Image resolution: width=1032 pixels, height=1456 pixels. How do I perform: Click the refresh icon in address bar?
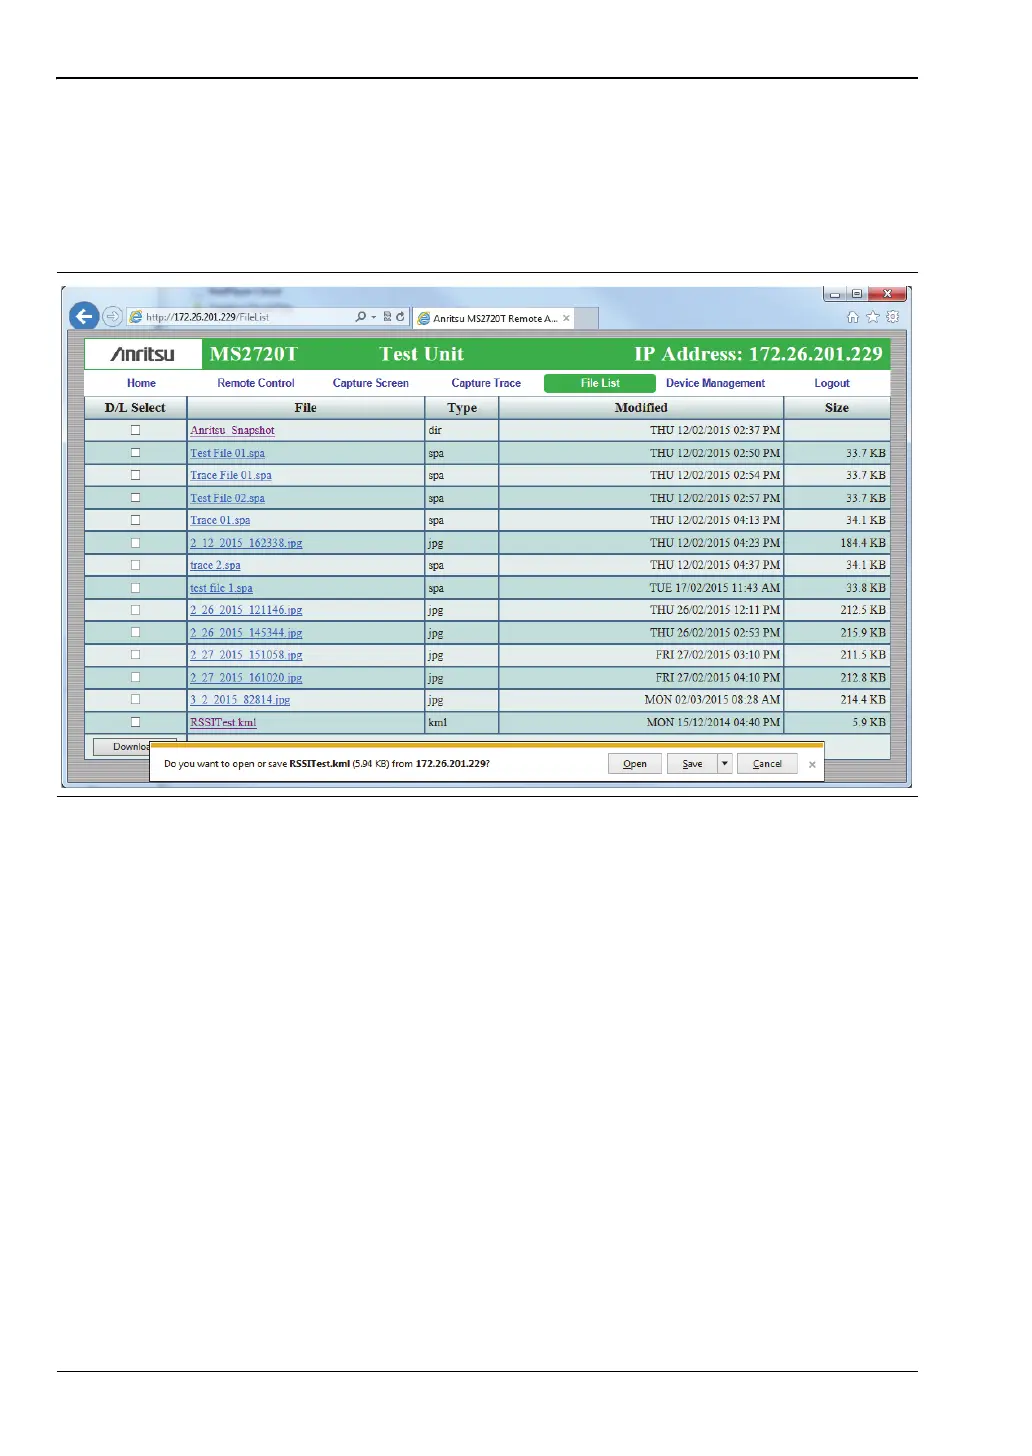[x=400, y=317]
